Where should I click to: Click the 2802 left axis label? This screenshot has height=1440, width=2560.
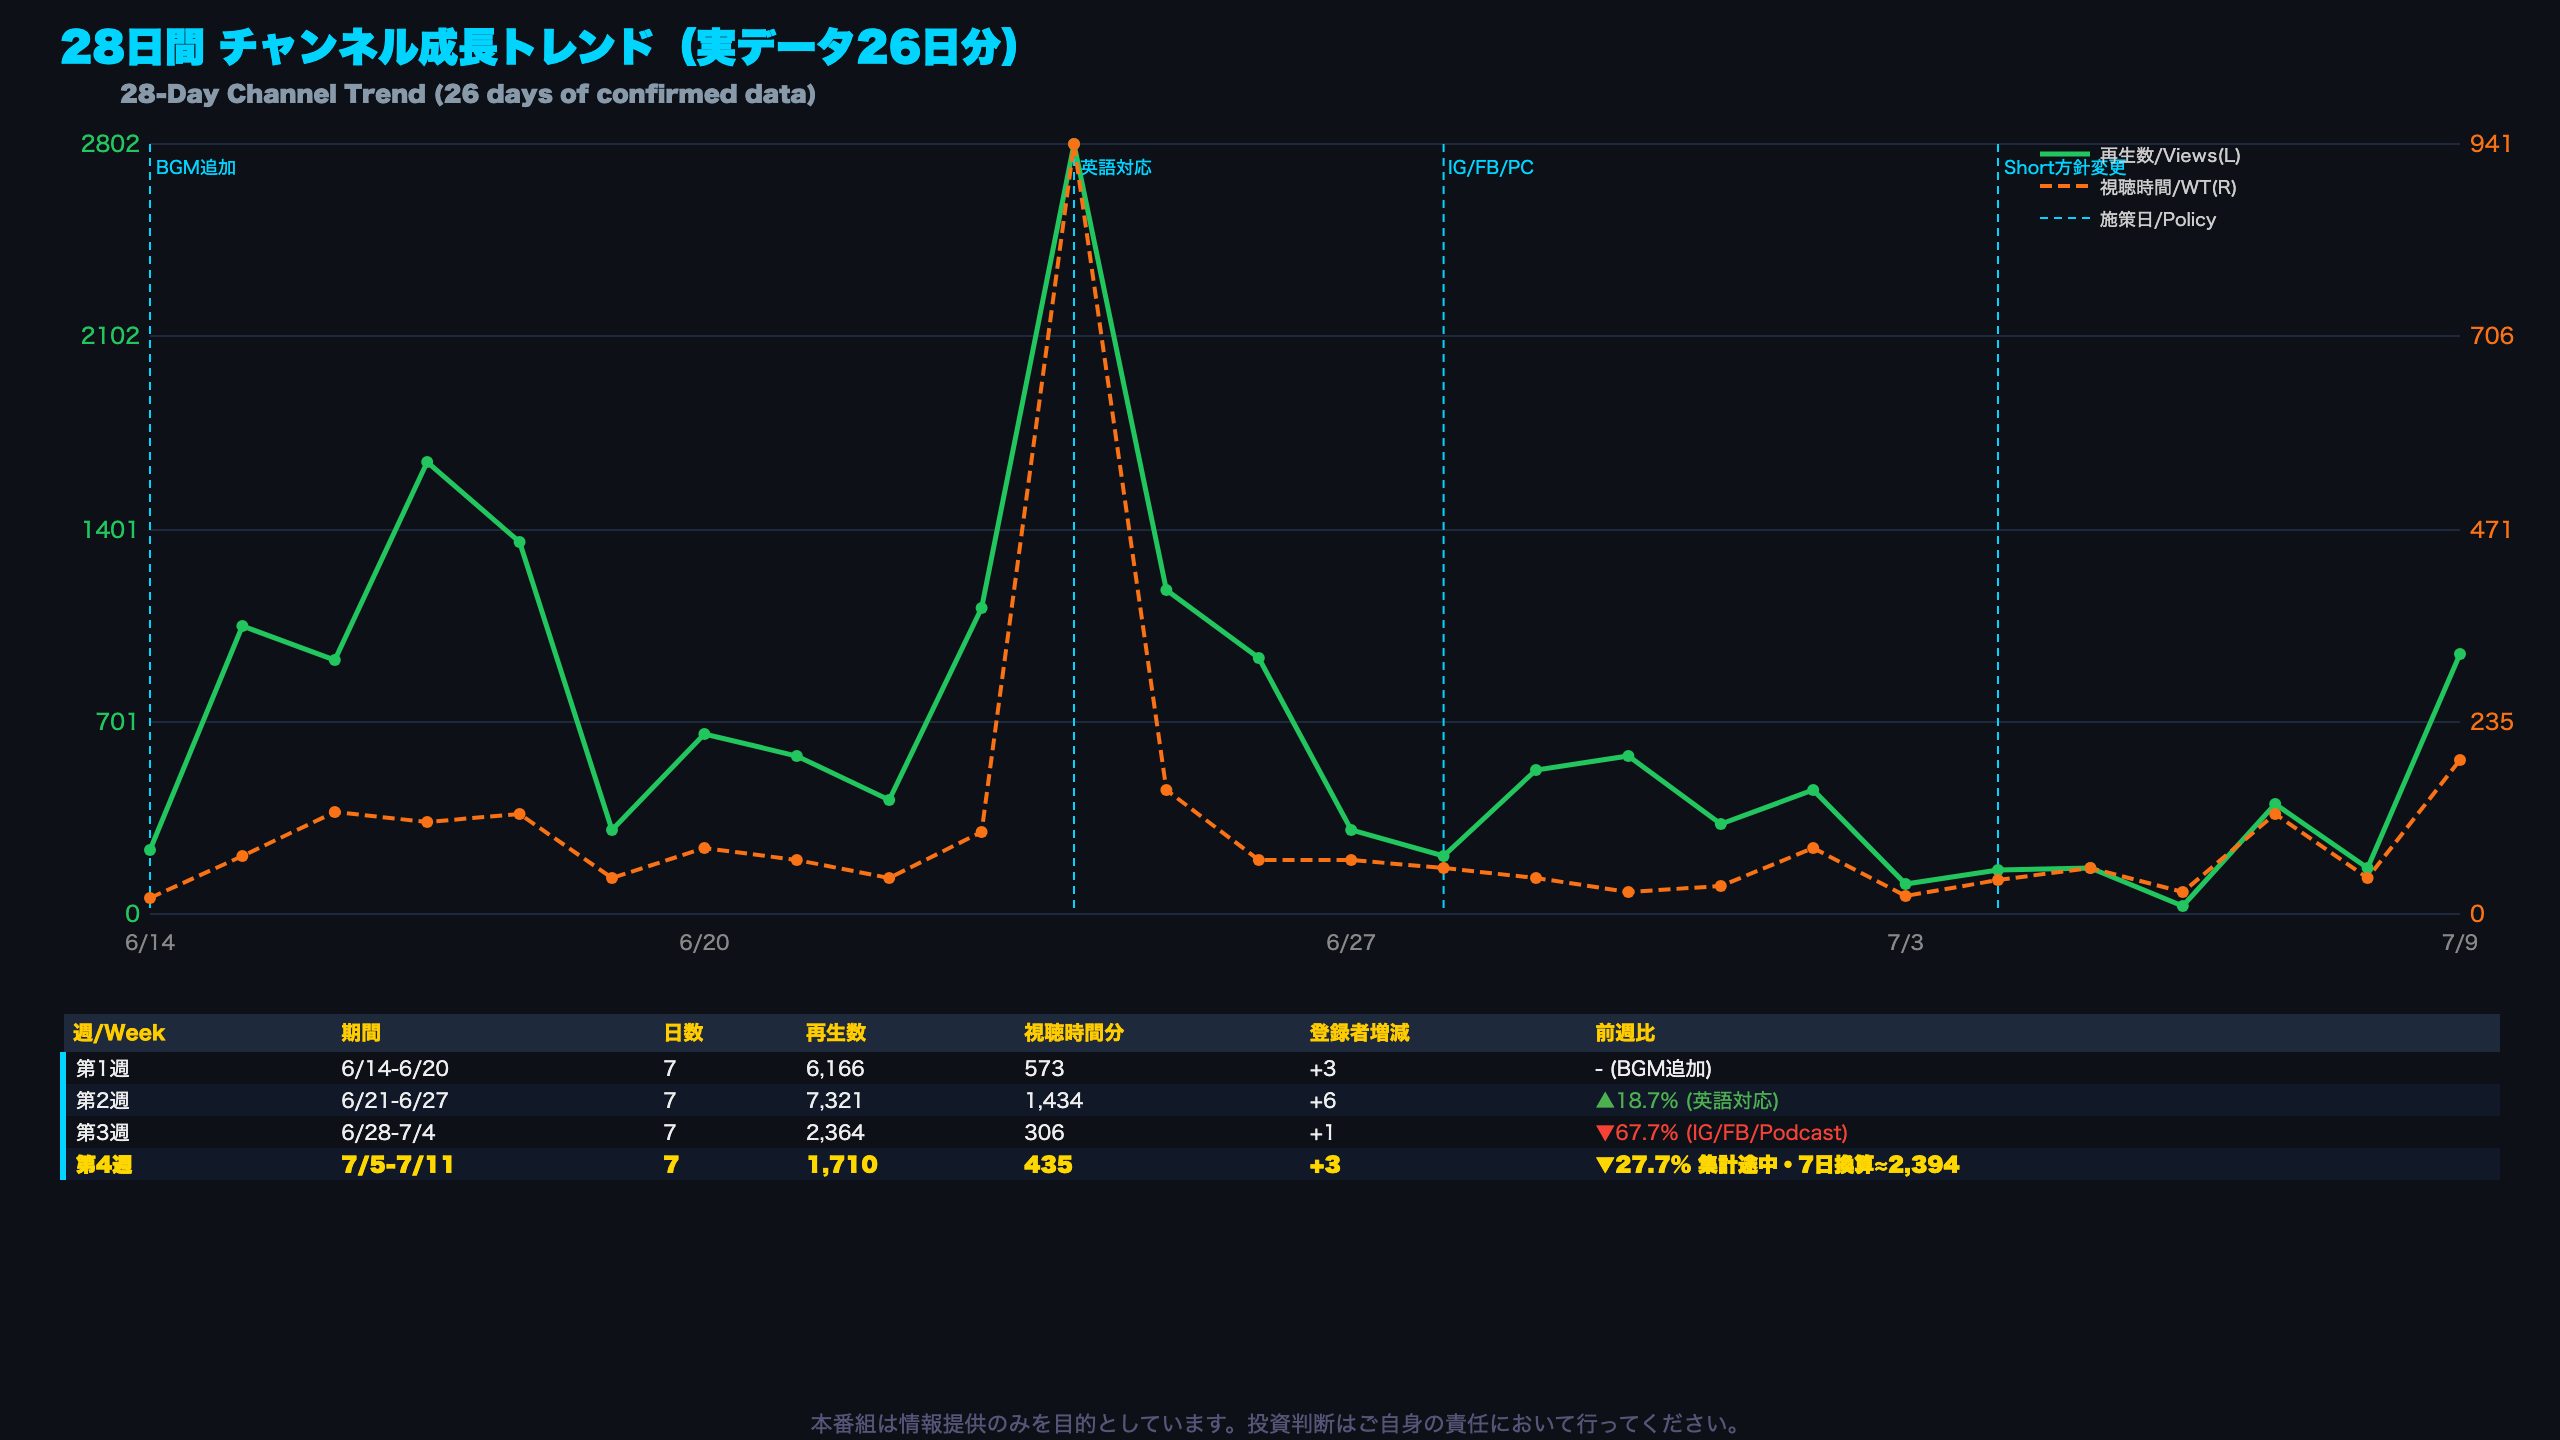[110, 144]
